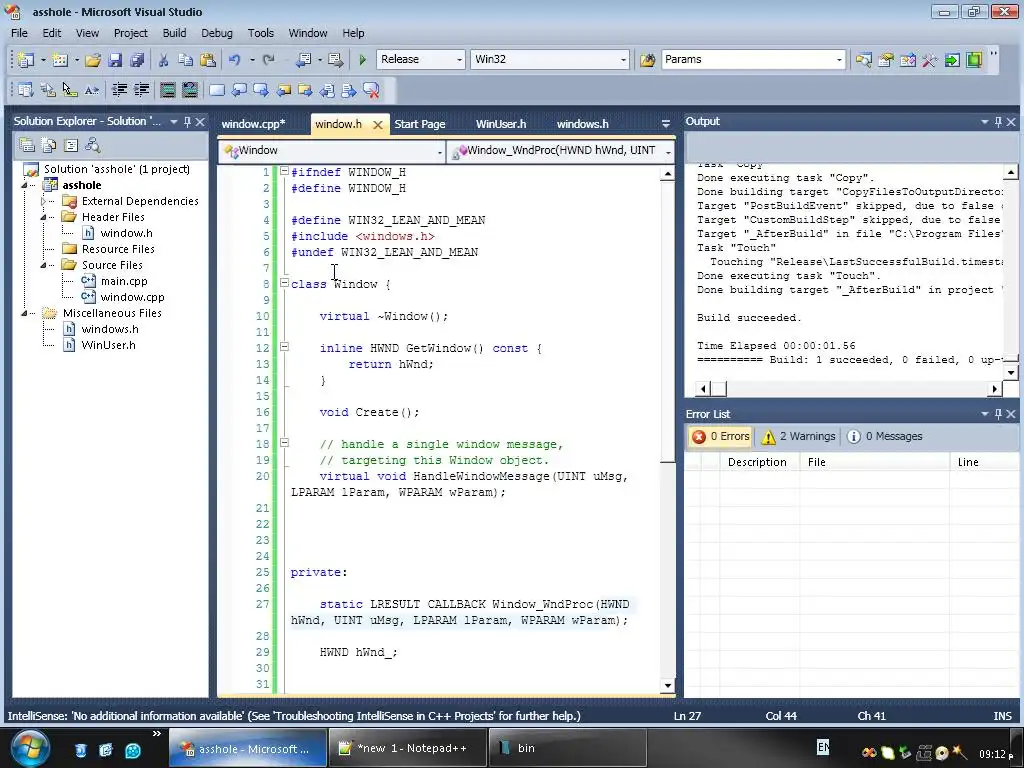The width and height of the screenshot is (1024, 768).
Task: Cut the selection with the scissors icon
Action: coord(163,59)
